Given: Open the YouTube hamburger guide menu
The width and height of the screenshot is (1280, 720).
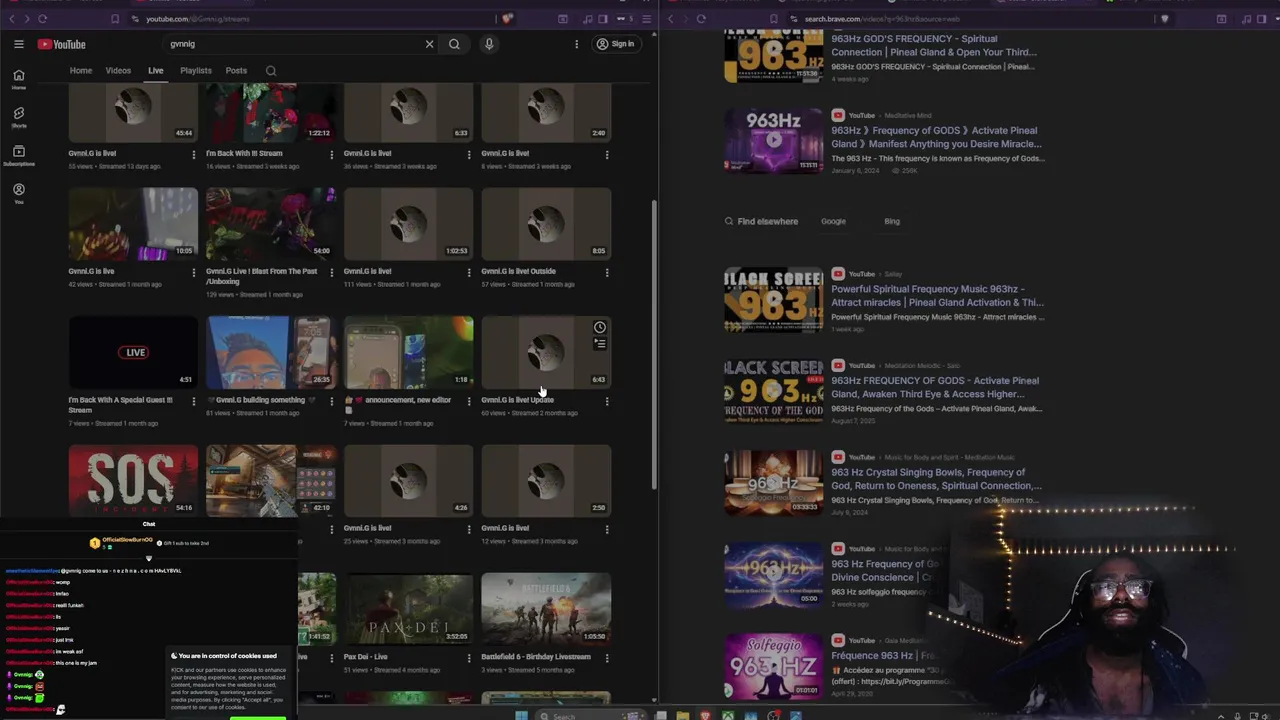Looking at the screenshot, I should 18,44.
